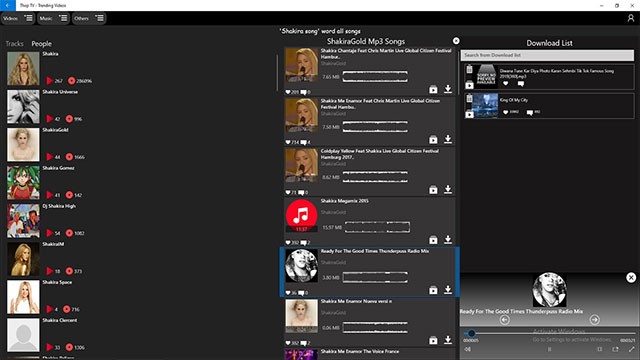Open the Music menu dropdown
This screenshot has width=640, height=360.
(53, 18)
